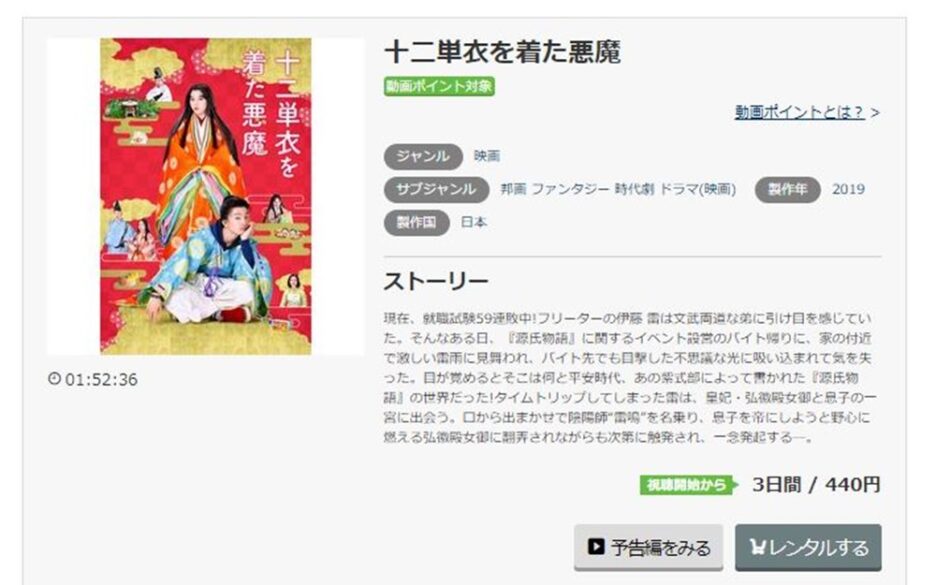Click the 製作年 label pill
This screenshot has height=585, width=936.
click(787, 190)
